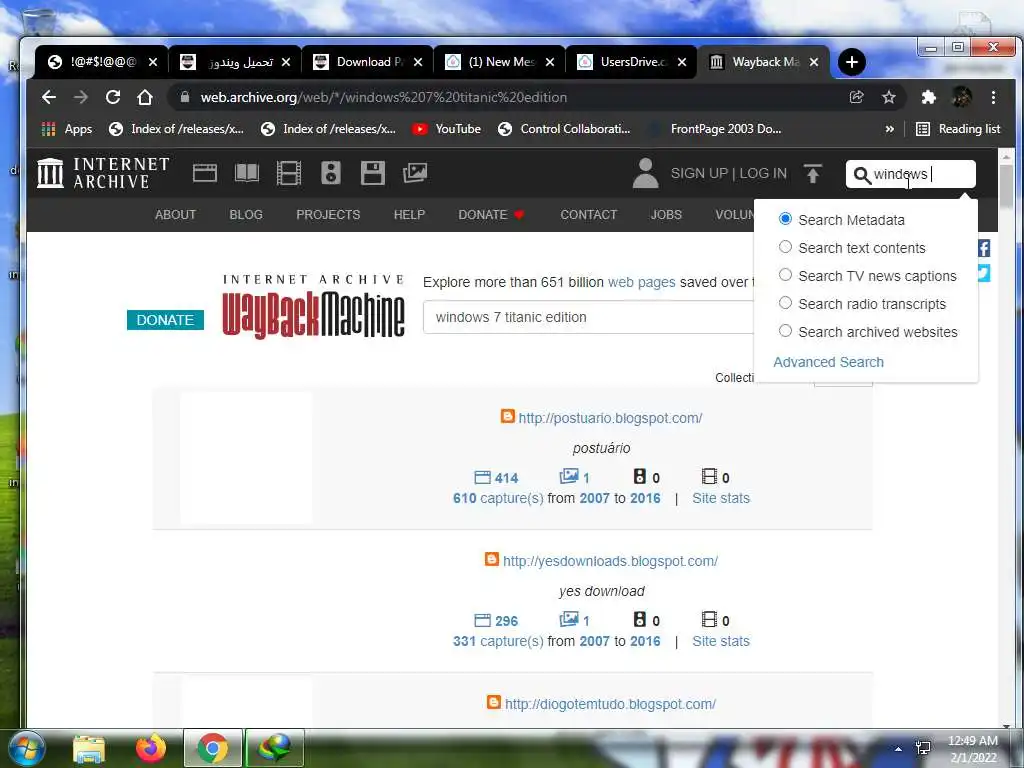Open Windows Explorer from the taskbar
The width and height of the screenshot is (1024, 768).
pos(89,748)
